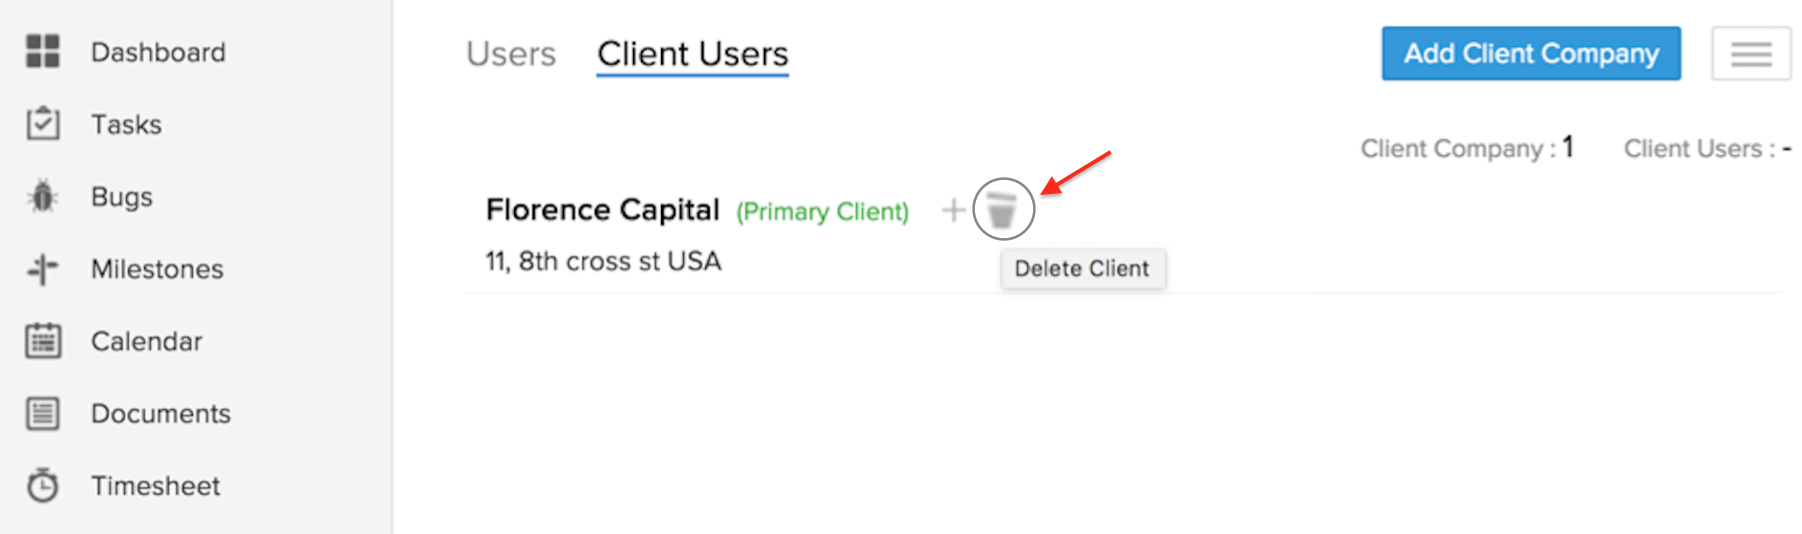Image resolution: width=1802 pixels, height=534 pixels.
Task: Select the Client Users tab
Action: pyautogui.click(x=693, y=54)
